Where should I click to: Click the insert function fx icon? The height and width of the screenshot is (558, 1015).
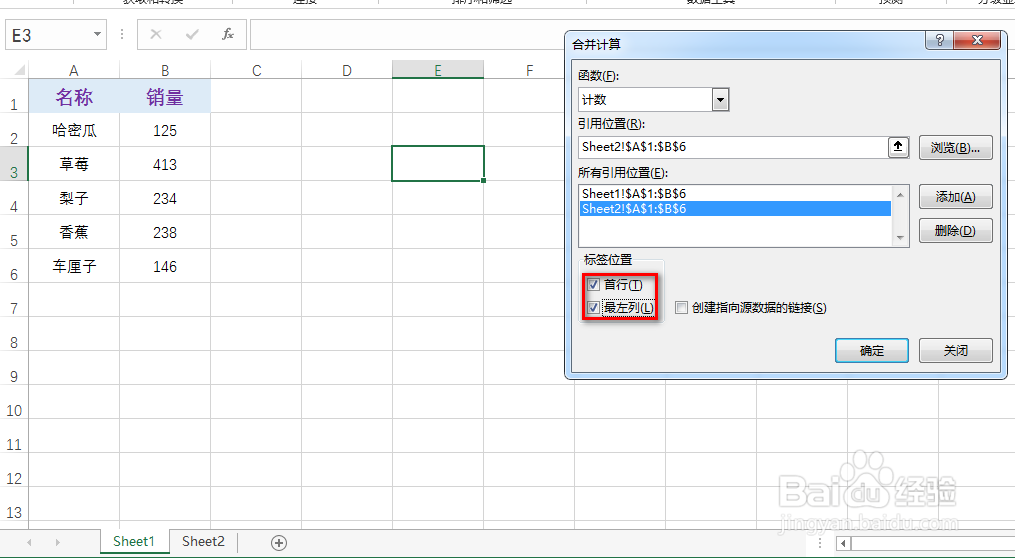[227, 34]
